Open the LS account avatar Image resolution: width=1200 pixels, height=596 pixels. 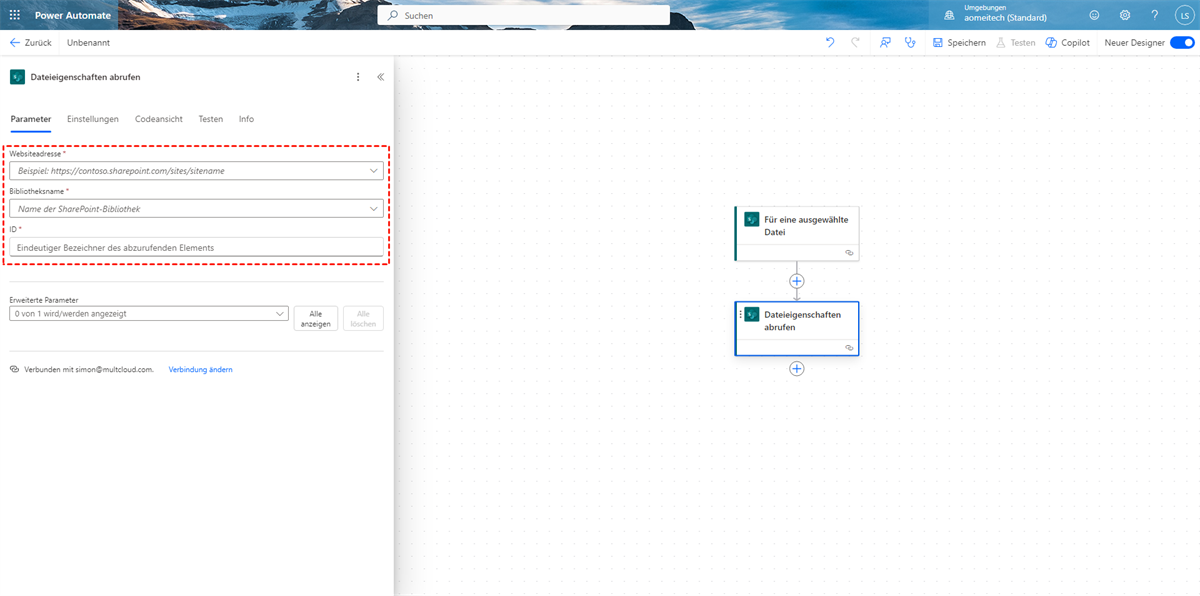click(x=1184, y=15)
